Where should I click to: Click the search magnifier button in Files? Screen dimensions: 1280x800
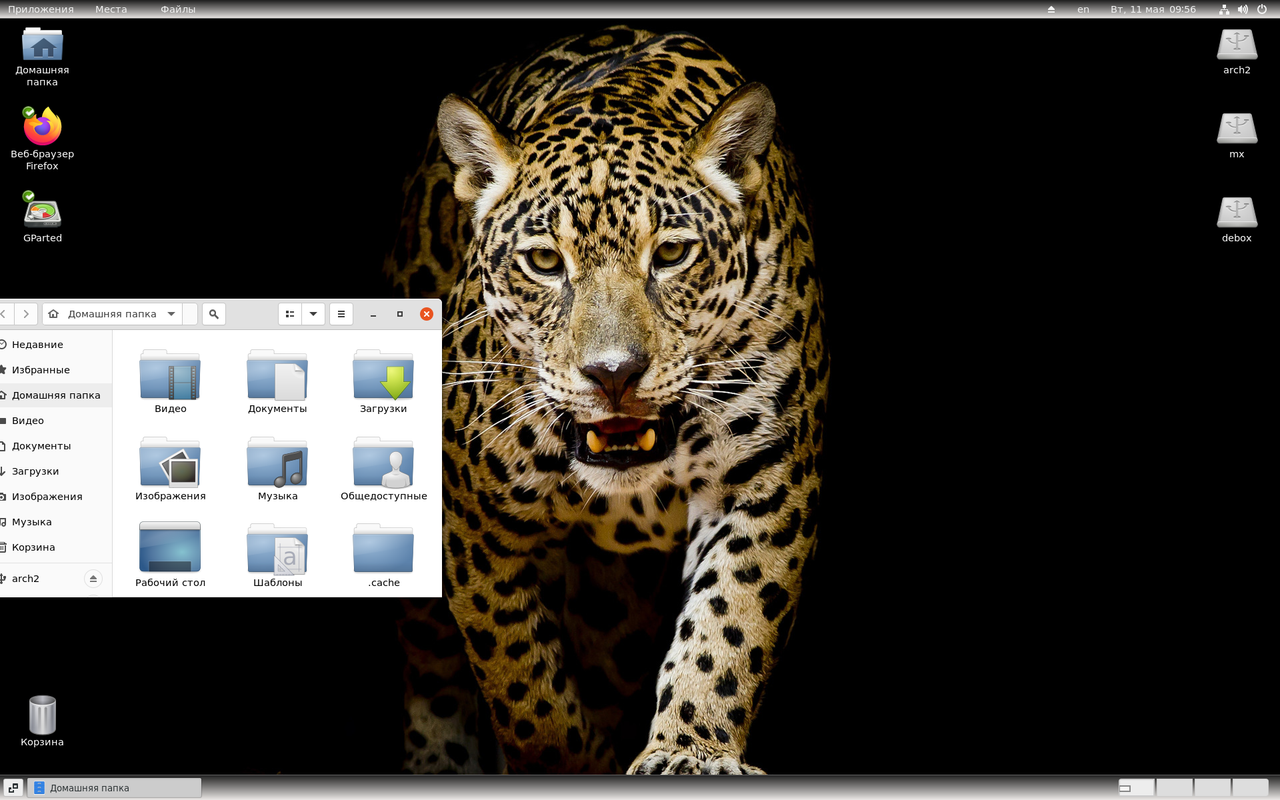[x=213, y=314]
